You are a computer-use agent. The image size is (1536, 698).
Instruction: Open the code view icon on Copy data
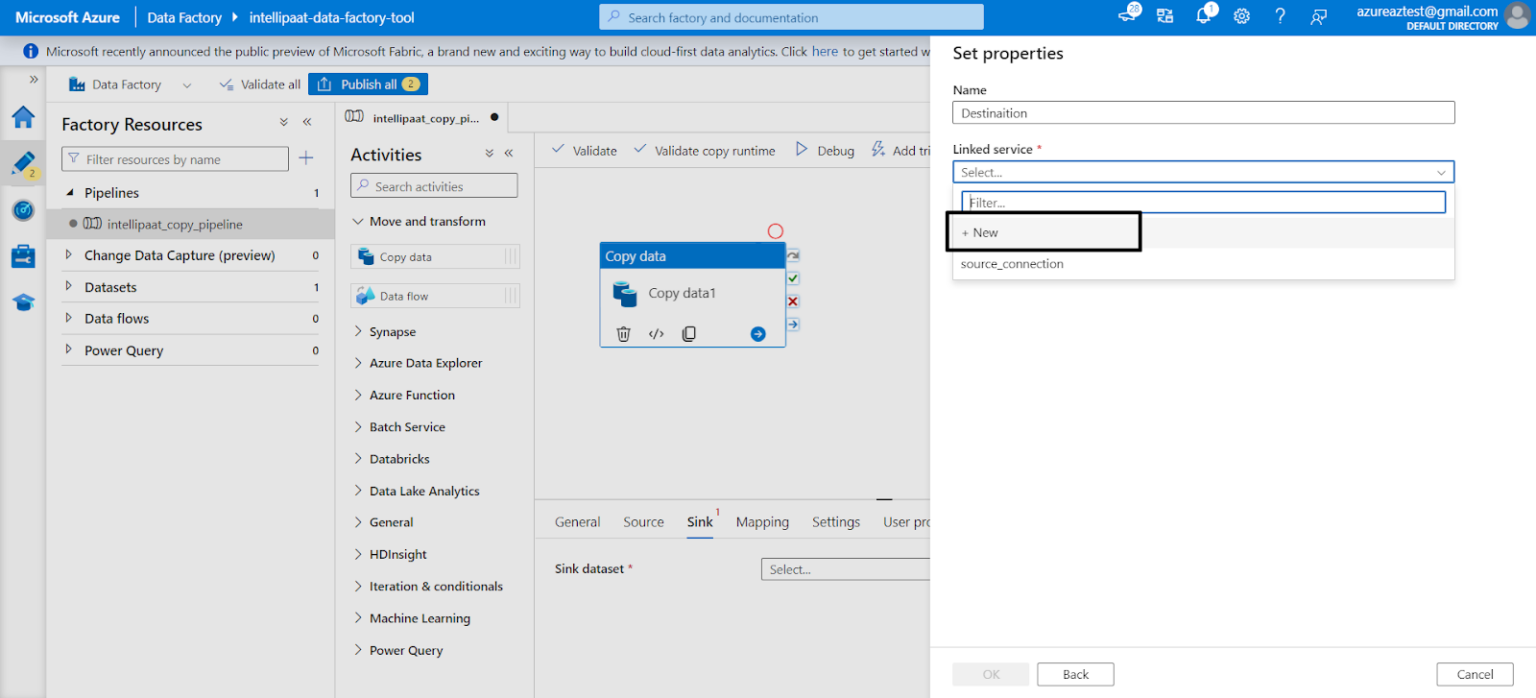[656, 334]
